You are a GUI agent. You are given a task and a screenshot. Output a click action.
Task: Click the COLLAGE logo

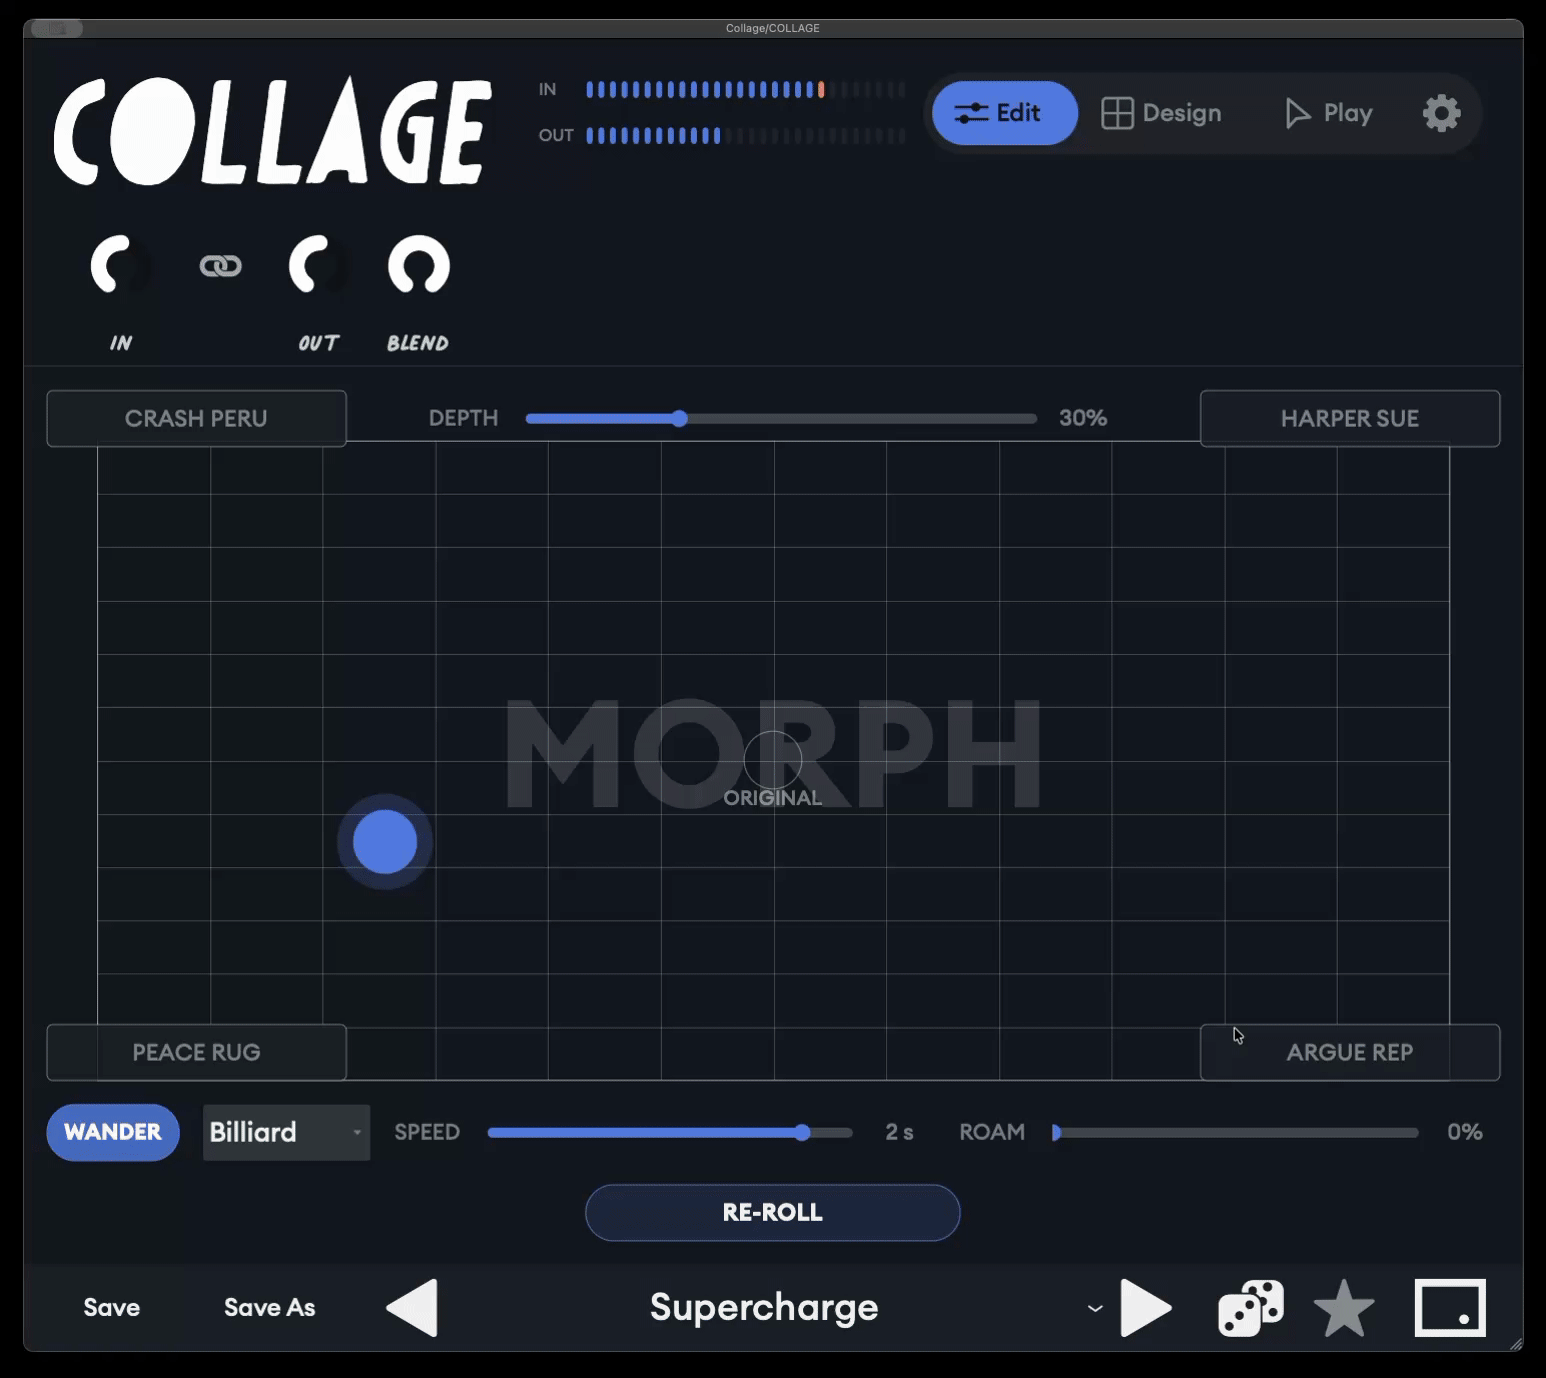click(x=272, y=131)
